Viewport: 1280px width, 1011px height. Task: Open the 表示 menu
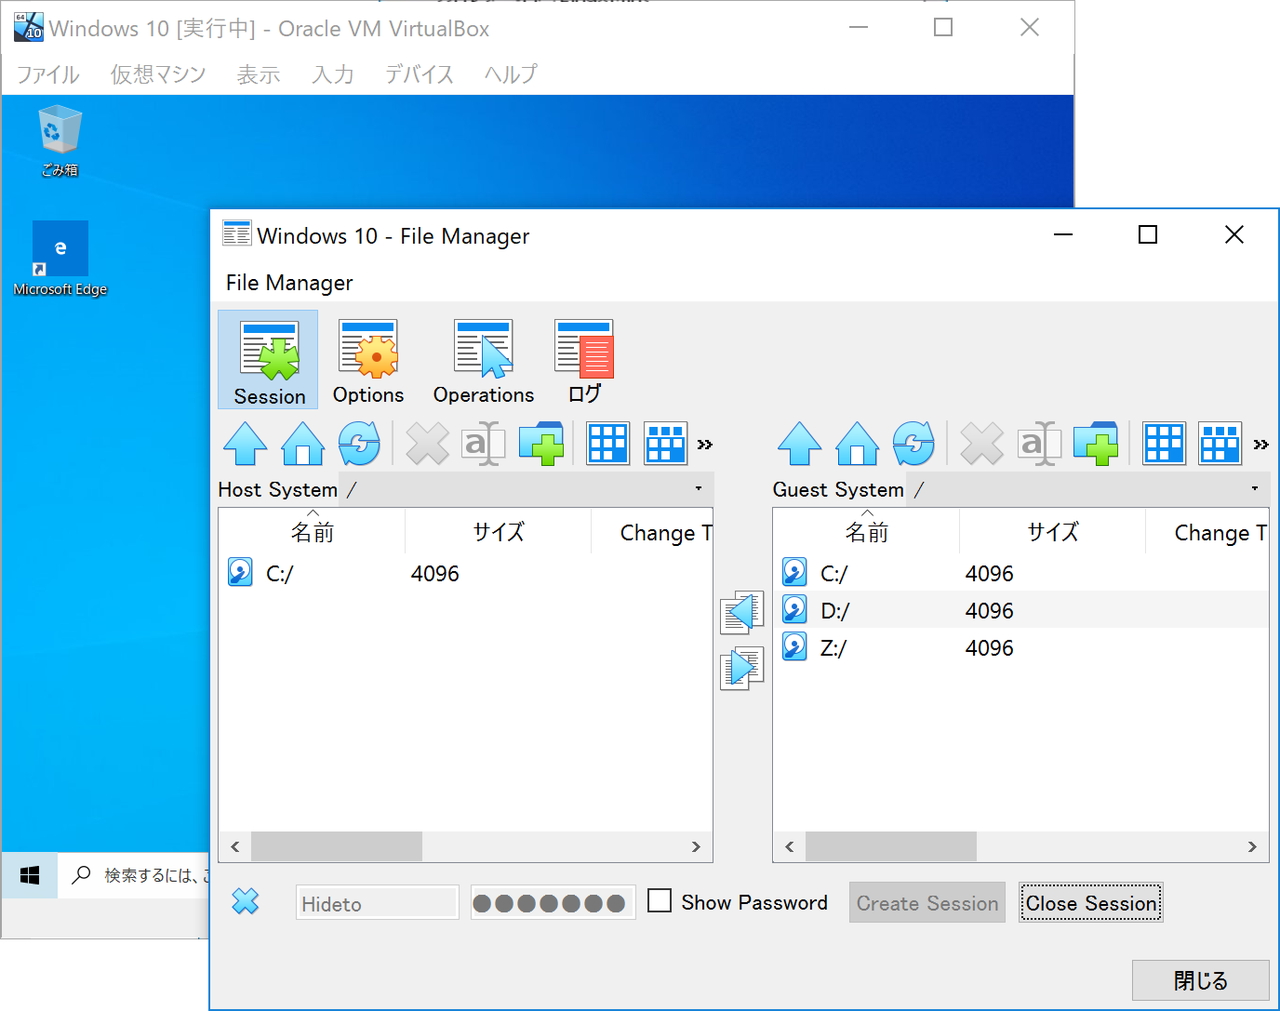258,74
